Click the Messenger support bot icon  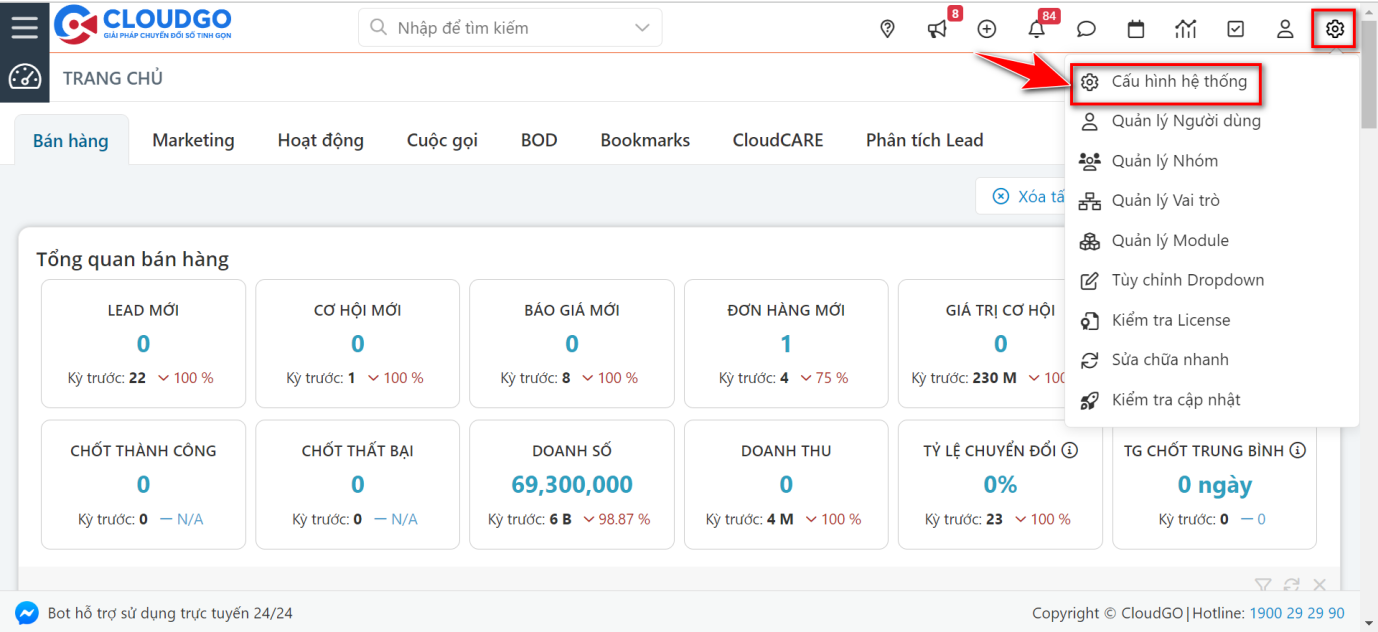click(x=27, y=613)
